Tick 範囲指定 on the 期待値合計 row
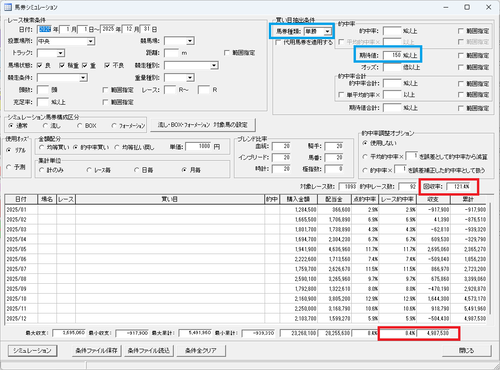500x370 pixels. click(461, 108)
